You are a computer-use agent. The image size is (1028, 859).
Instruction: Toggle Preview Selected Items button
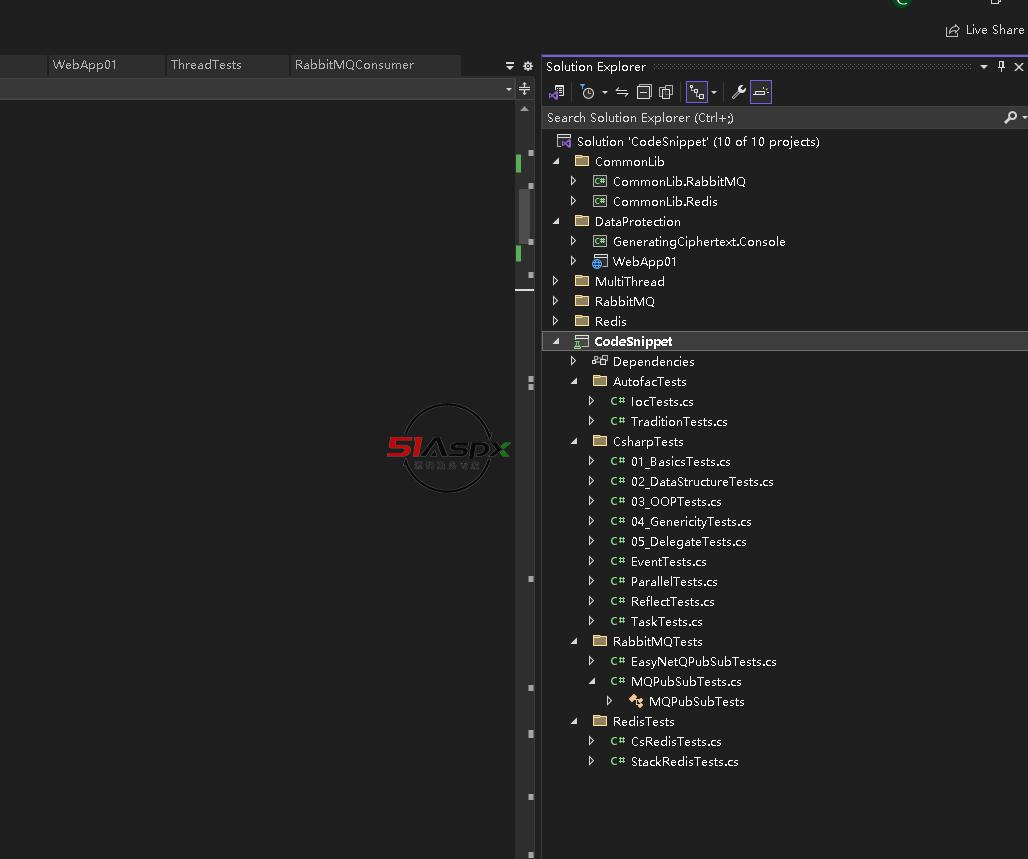pyautogui.click(x=761, y=92)
